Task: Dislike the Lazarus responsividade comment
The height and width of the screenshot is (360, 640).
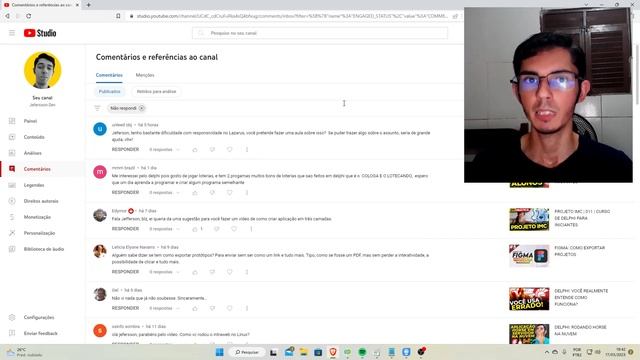Action: tap(212, 150)
